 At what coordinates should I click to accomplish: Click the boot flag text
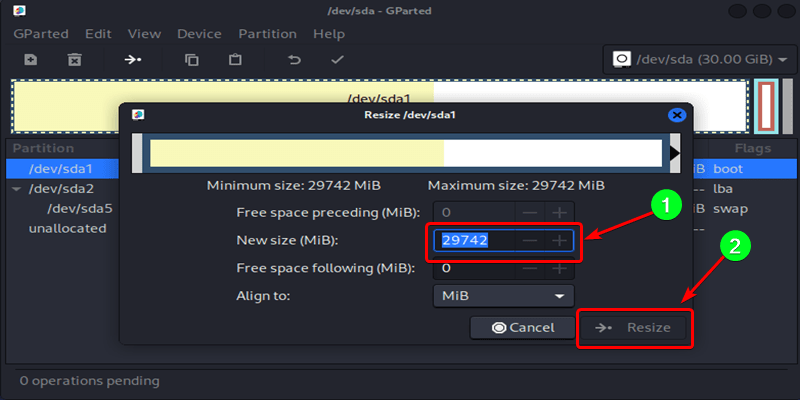click(x=728, y=168)
